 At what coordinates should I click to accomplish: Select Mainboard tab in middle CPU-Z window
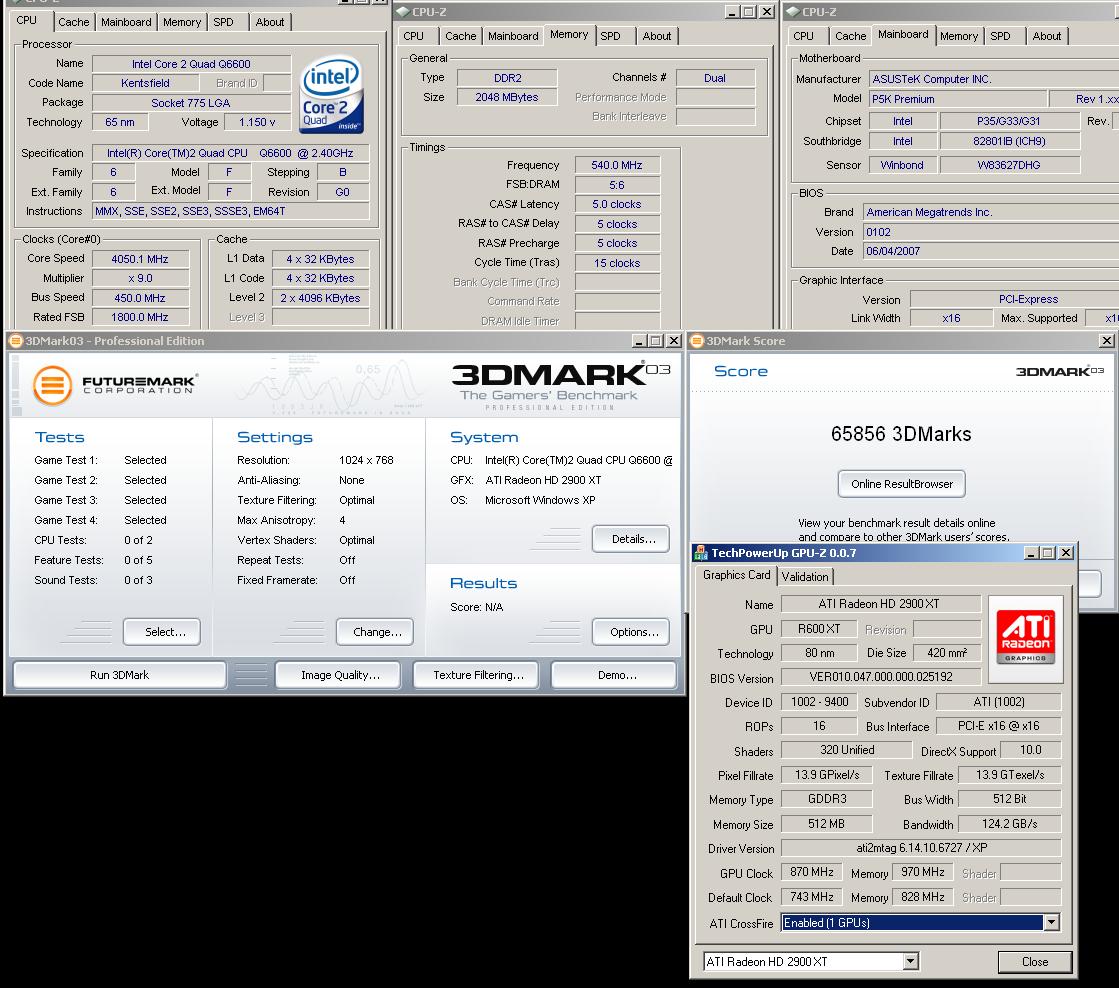tap(513, 36)
